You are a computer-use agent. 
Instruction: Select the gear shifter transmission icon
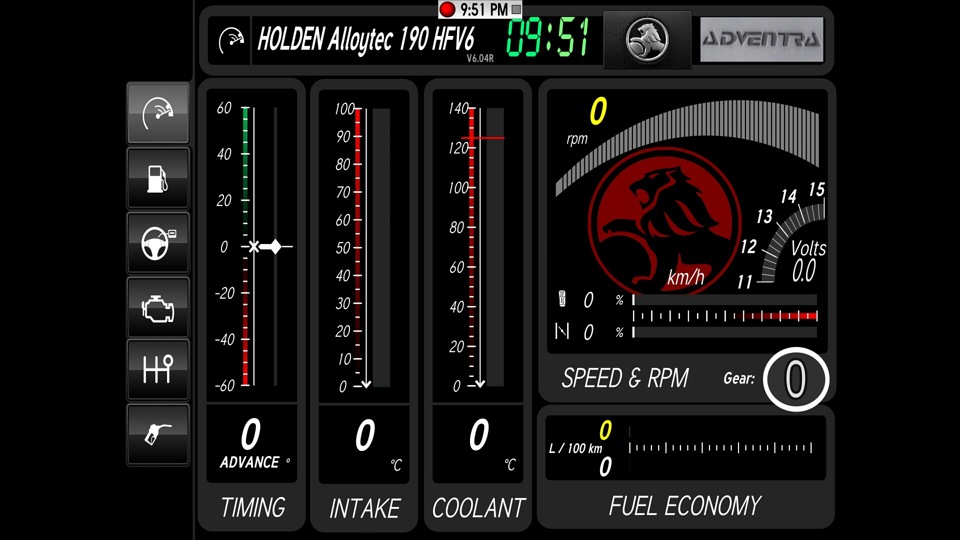coord(158,370)
